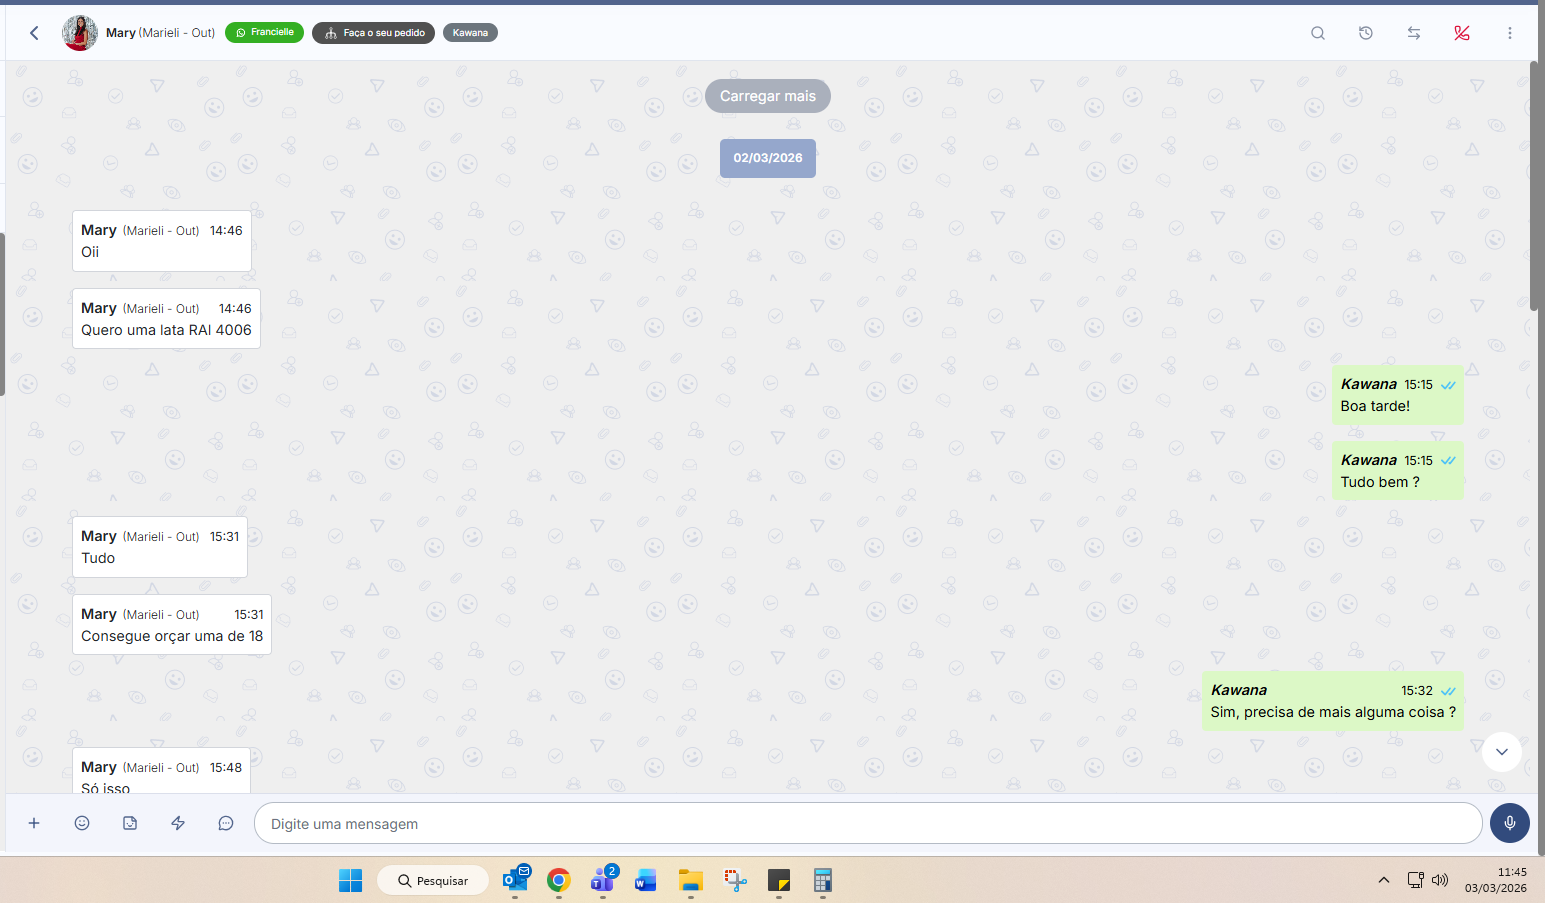Open the search icon in chat header
1545x903 pixels.
pos(1318,33)
